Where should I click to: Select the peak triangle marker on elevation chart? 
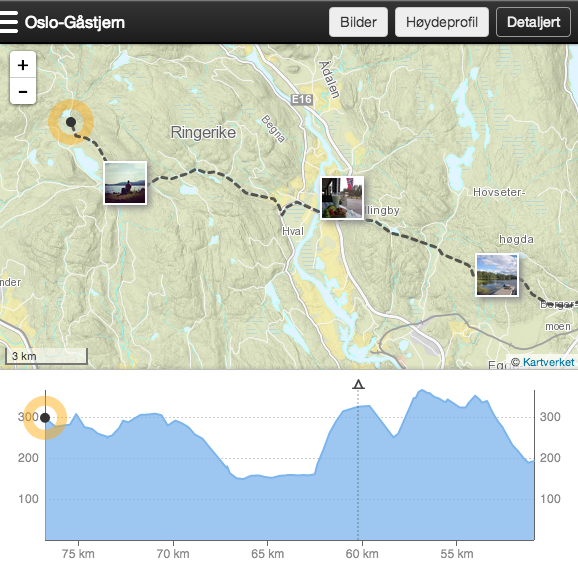click(358, 384)
